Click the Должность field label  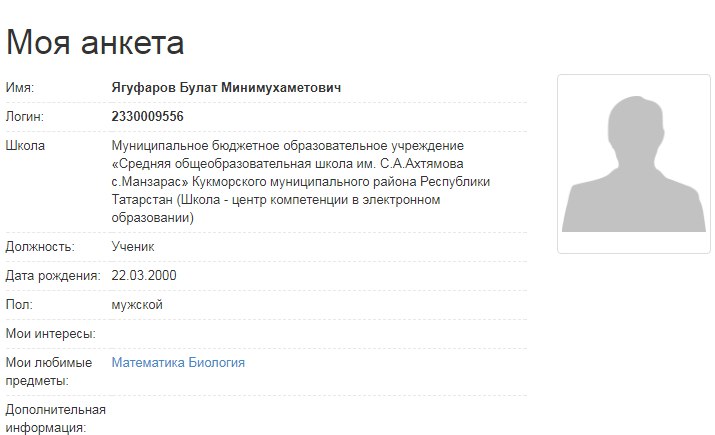point(40,247)
